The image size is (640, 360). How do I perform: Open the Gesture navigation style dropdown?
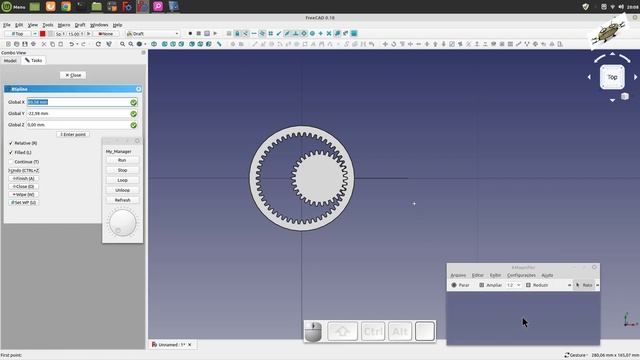point(576,355)
